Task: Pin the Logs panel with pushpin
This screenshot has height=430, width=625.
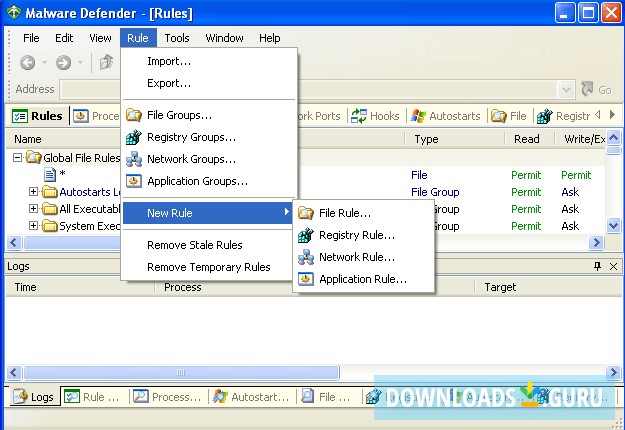Action: [597, 266]
